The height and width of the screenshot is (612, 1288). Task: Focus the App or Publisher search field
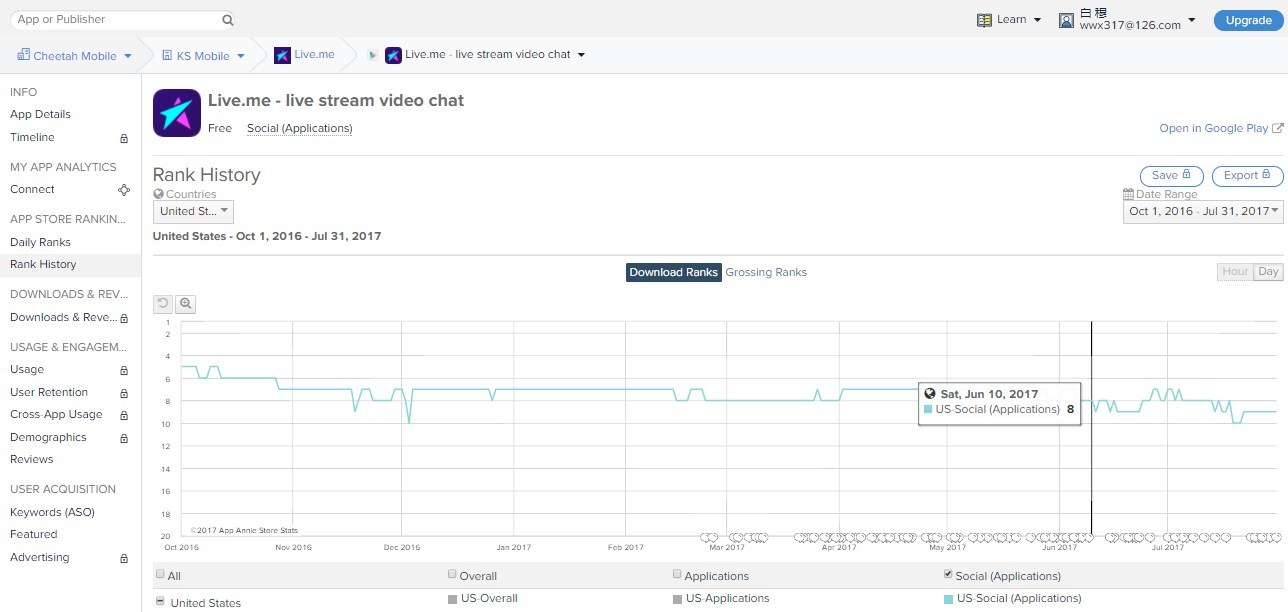tap(115, 19)
